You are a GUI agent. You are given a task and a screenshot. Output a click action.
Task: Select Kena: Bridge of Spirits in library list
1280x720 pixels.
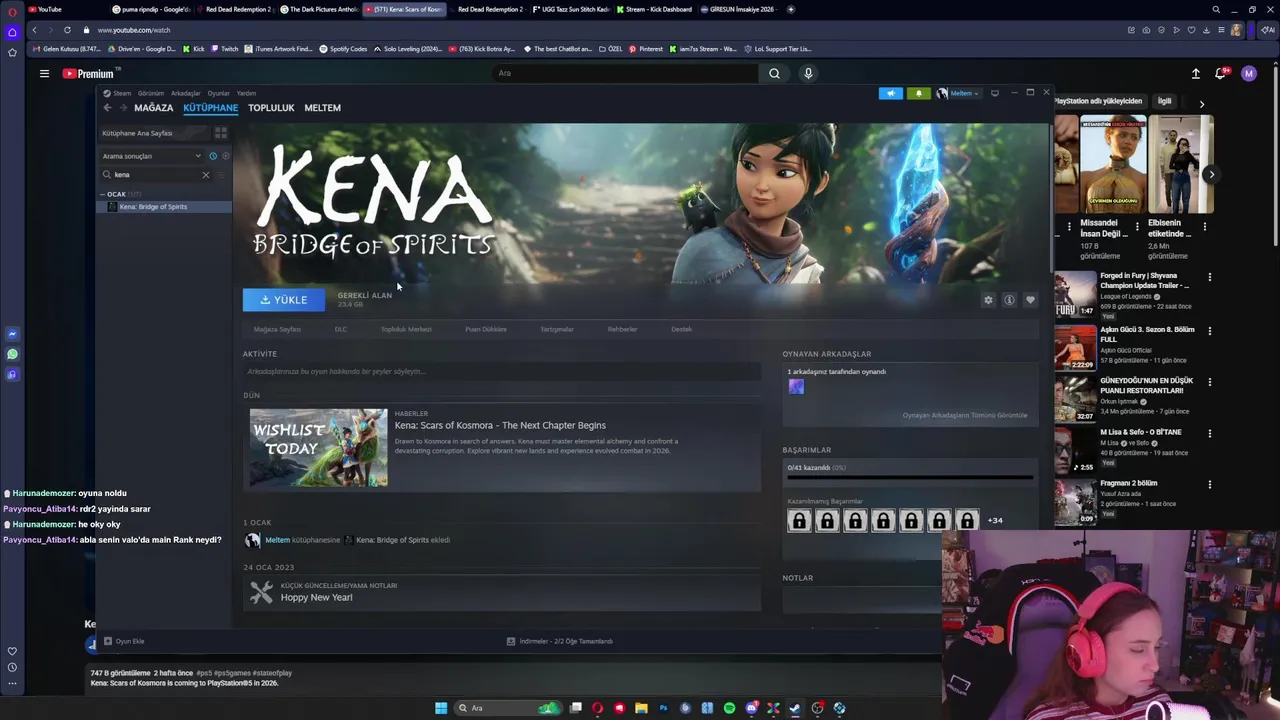pos(166,207)
